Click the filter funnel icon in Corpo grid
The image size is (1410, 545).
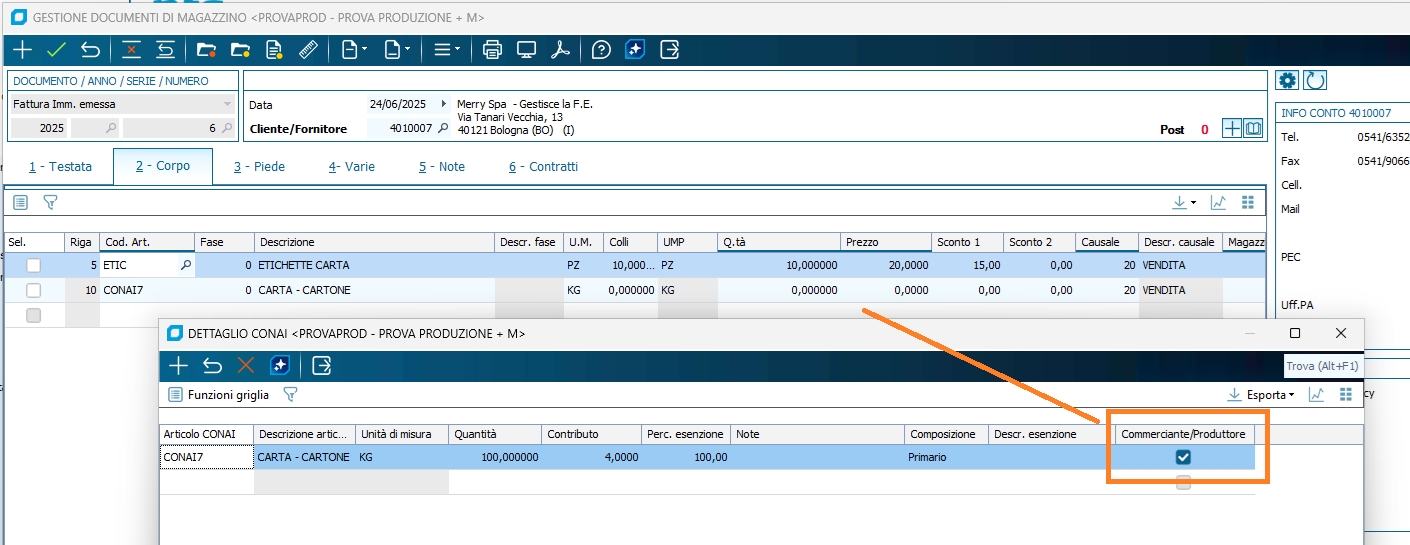coord(50,202)
